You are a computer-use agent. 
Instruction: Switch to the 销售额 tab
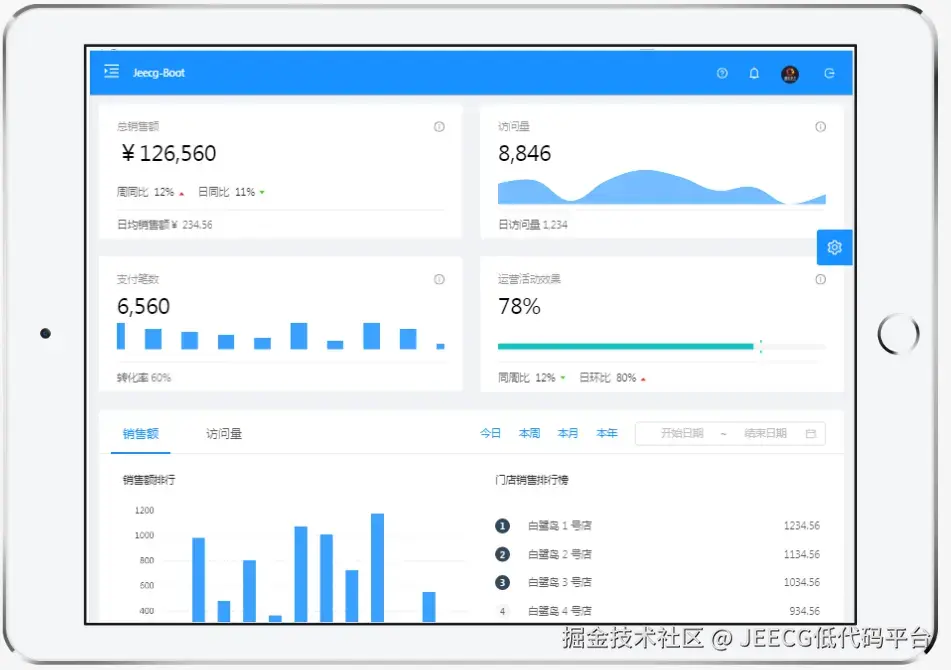tap(141, 434)
